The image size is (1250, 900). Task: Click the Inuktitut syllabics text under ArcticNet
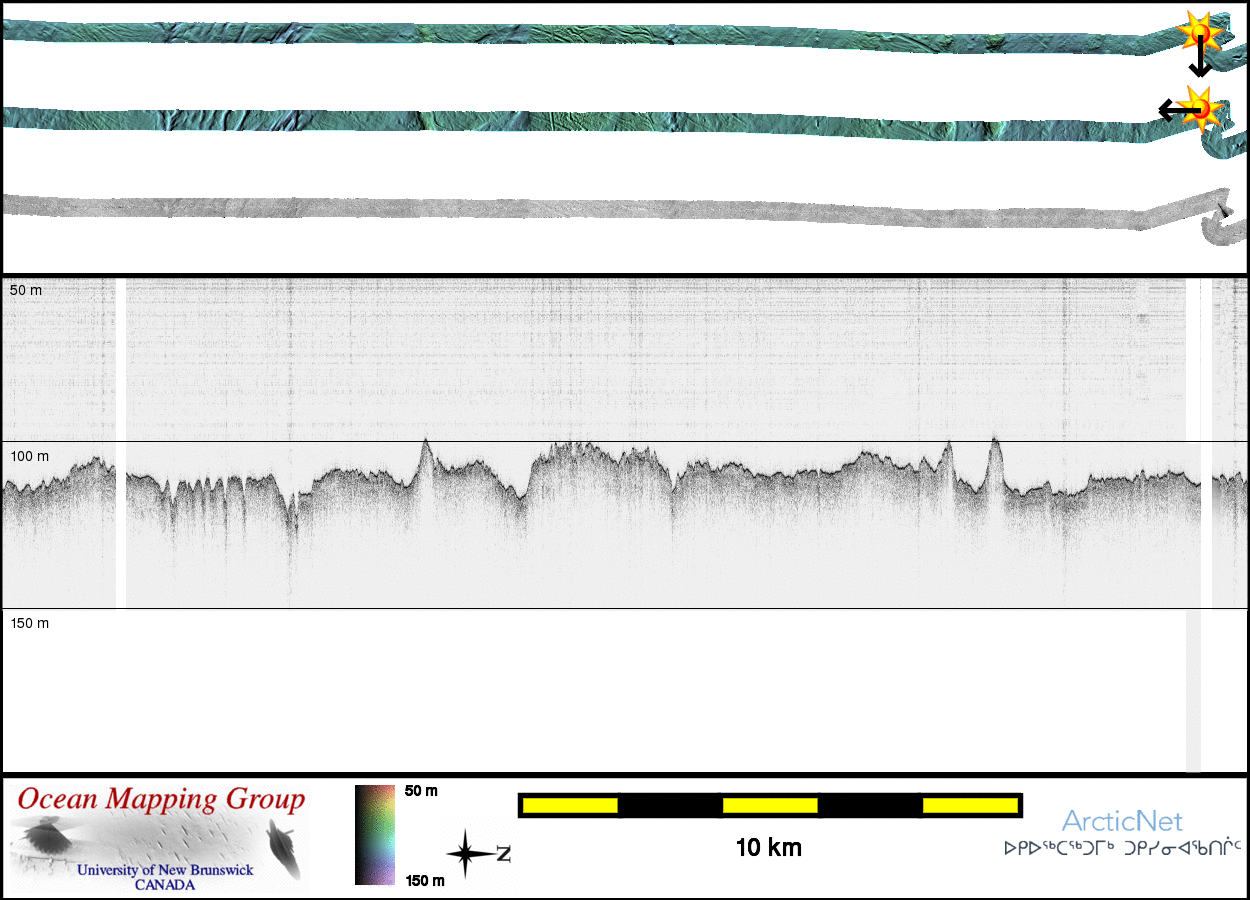[x=1122, y=848]
